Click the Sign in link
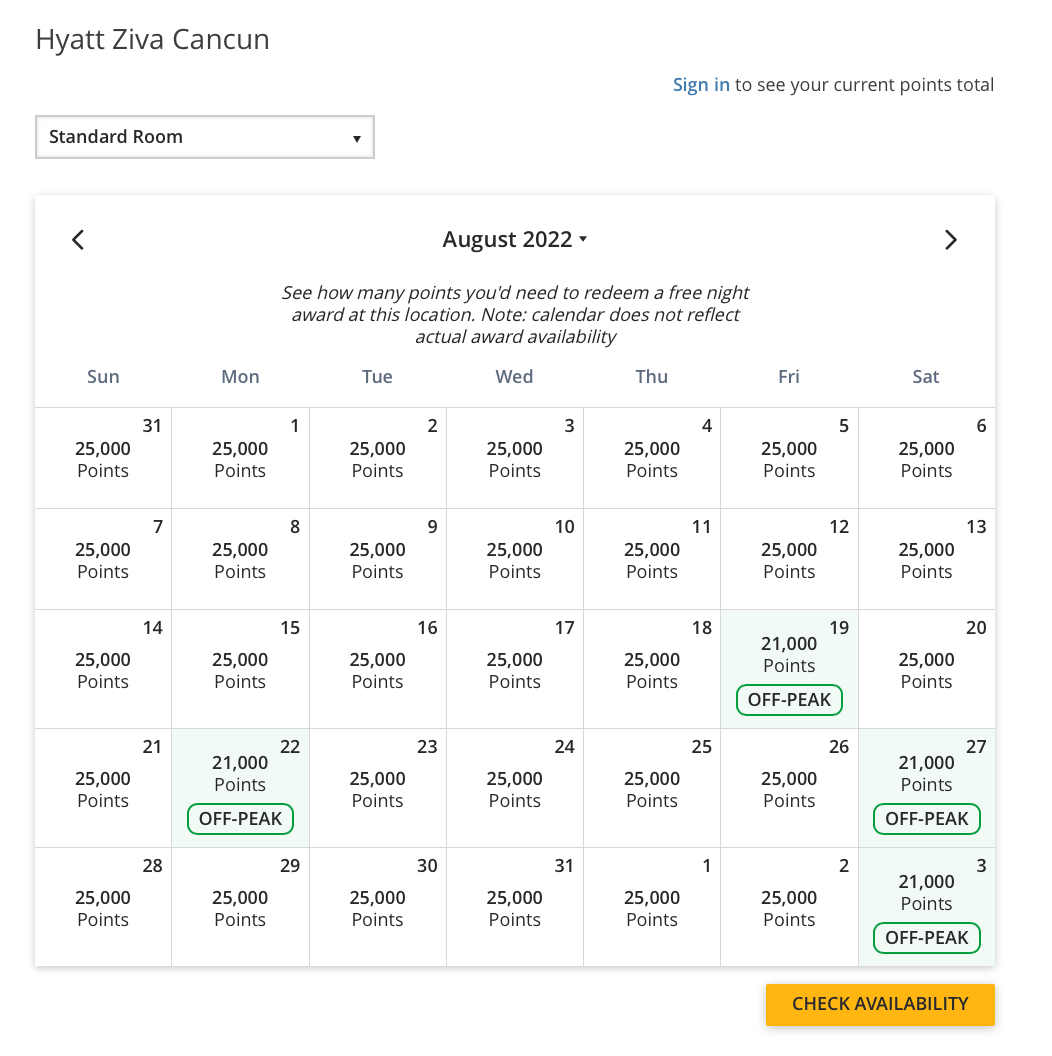 coord(701,85)
